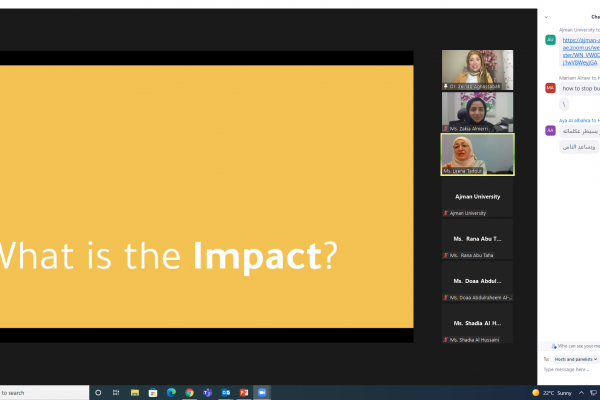Image resolution: width=600 pixels, height=400 pixels.
Task: Click the purple AA chat avatar
Action: click(550, 131)
